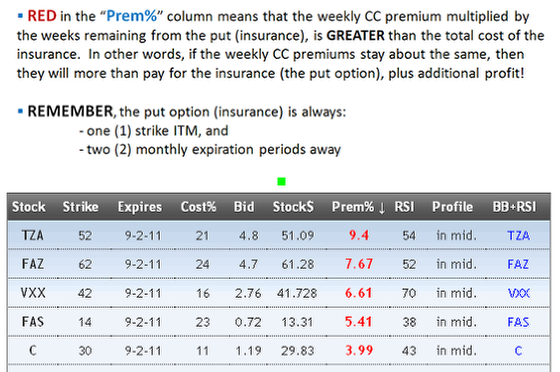Click the sort arrow next to Prem%
This screenshot has height=372, width=560.
tap(382, 207)
